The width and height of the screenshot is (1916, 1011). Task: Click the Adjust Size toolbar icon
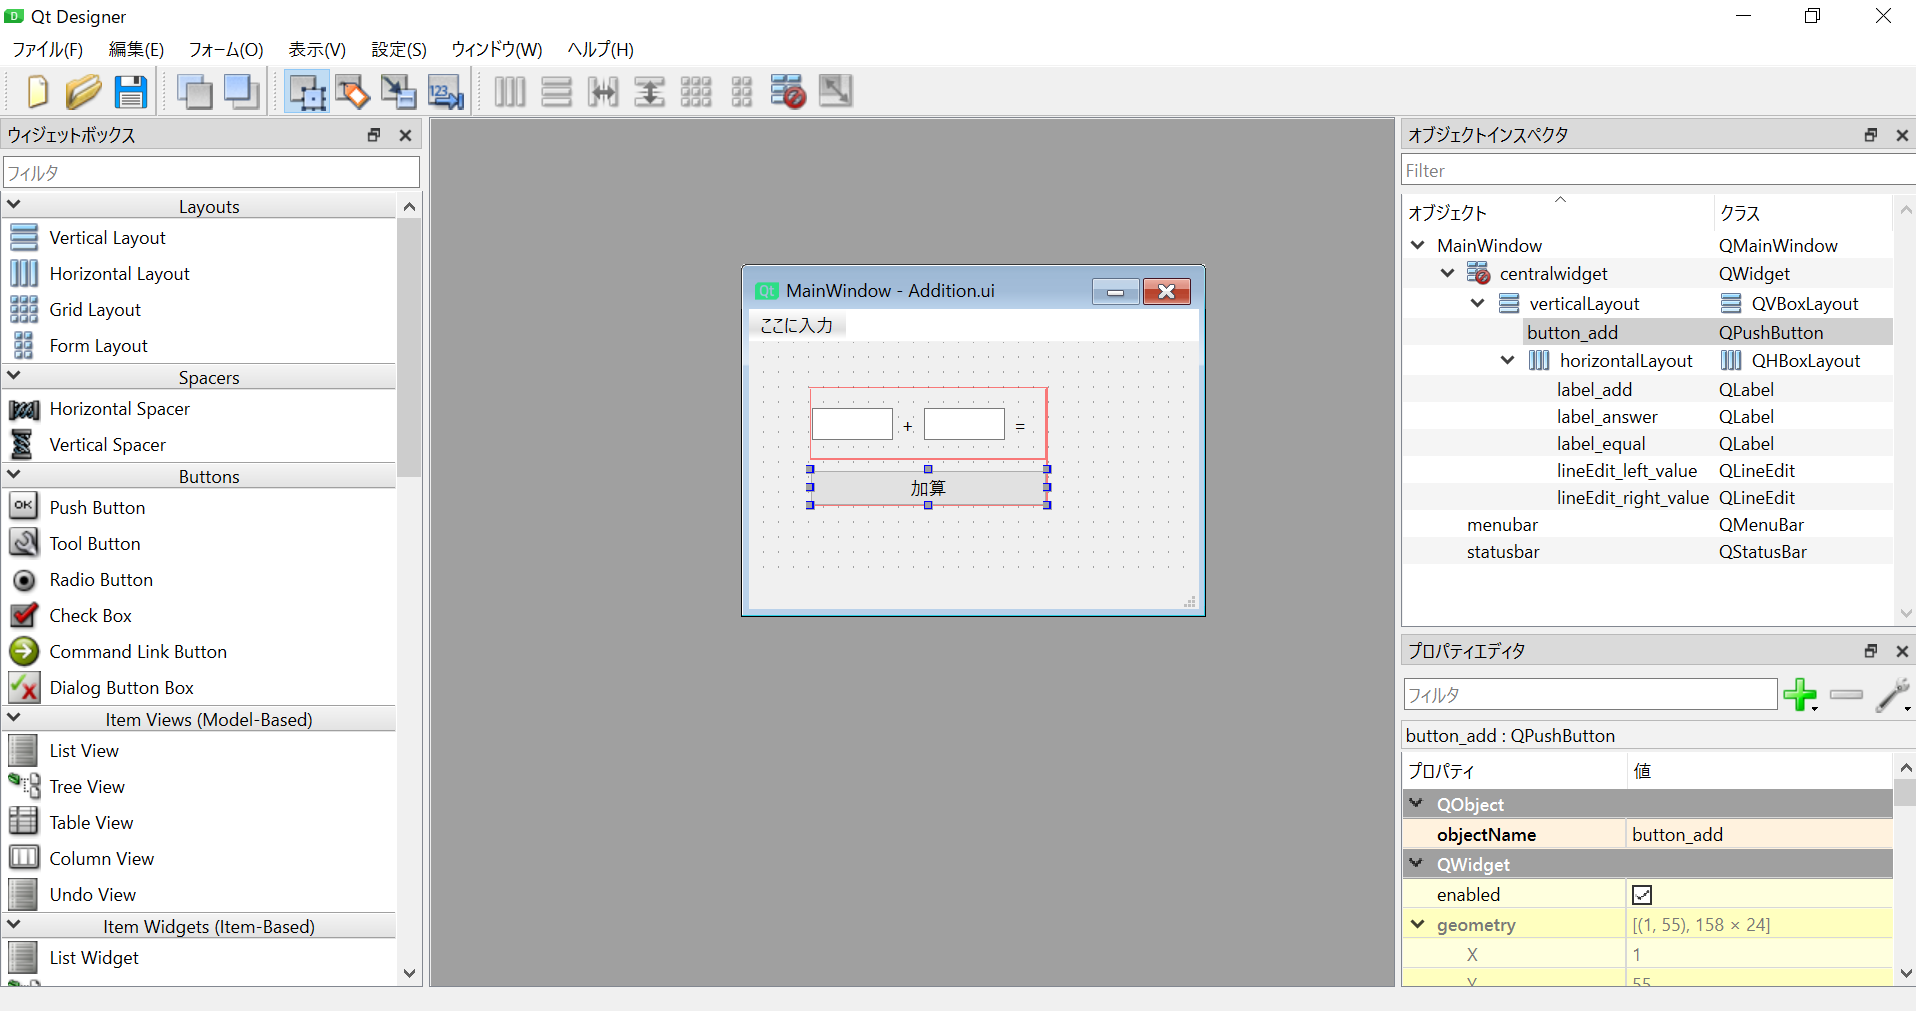[836, 91]
